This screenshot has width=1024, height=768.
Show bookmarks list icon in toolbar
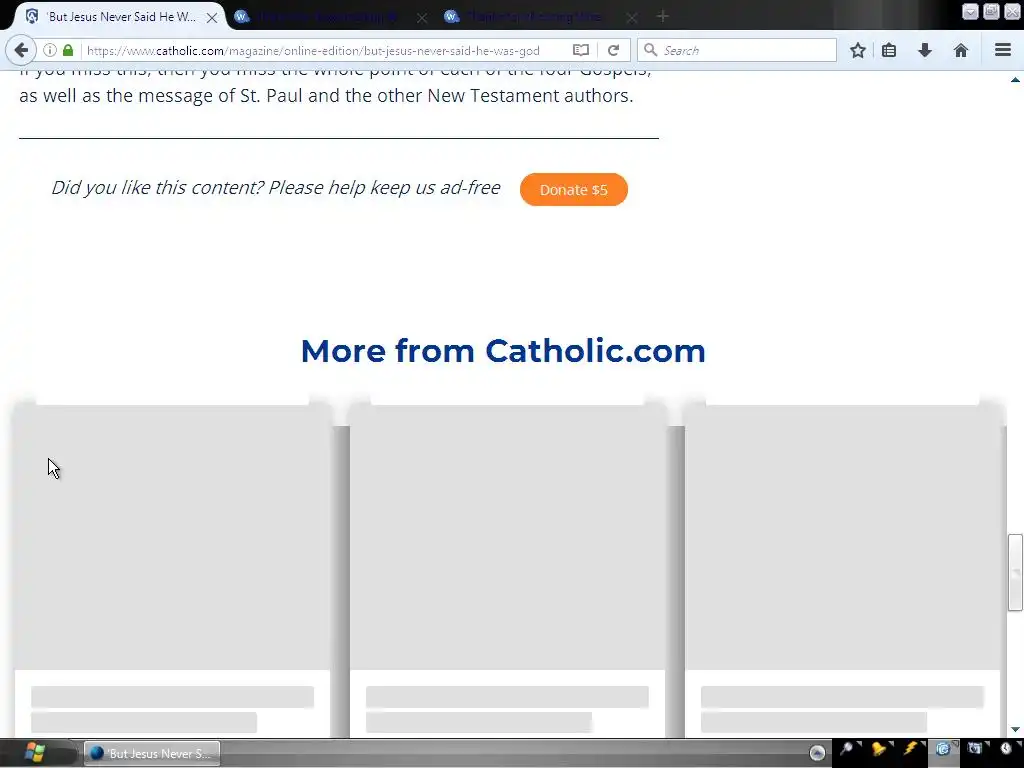point(889,50)
